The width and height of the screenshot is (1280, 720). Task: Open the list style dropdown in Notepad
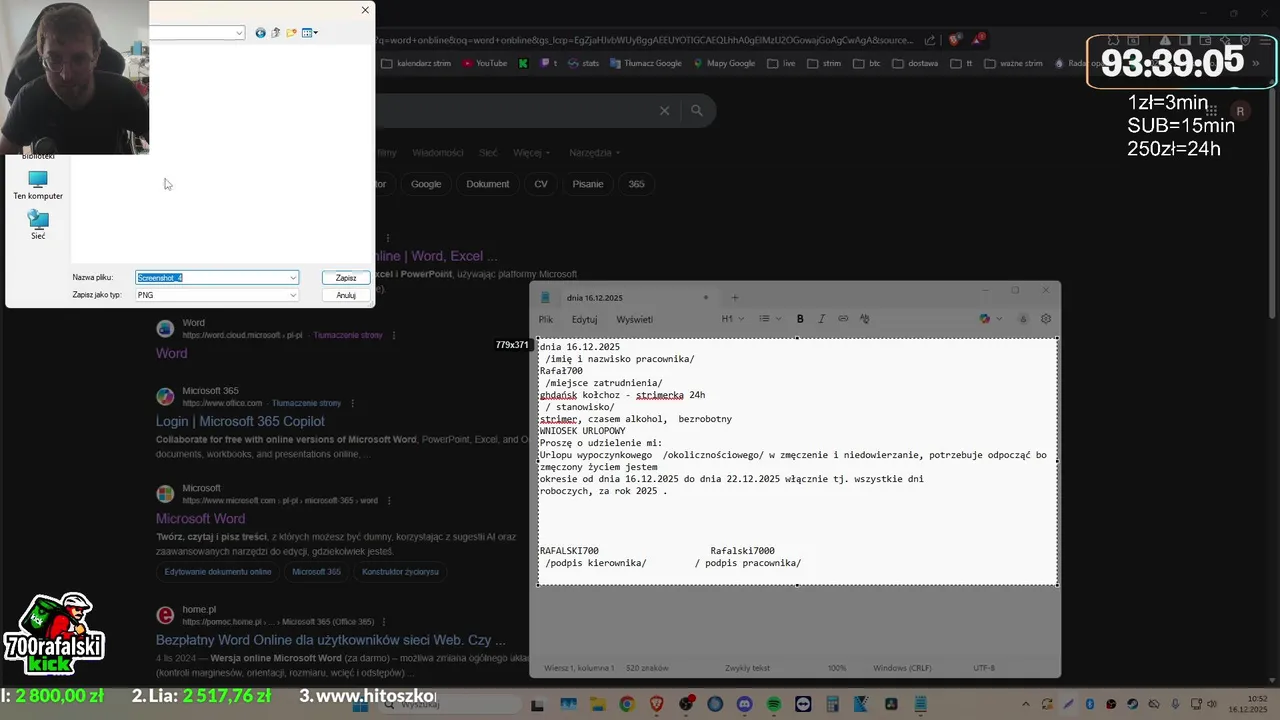coord(769,319)
